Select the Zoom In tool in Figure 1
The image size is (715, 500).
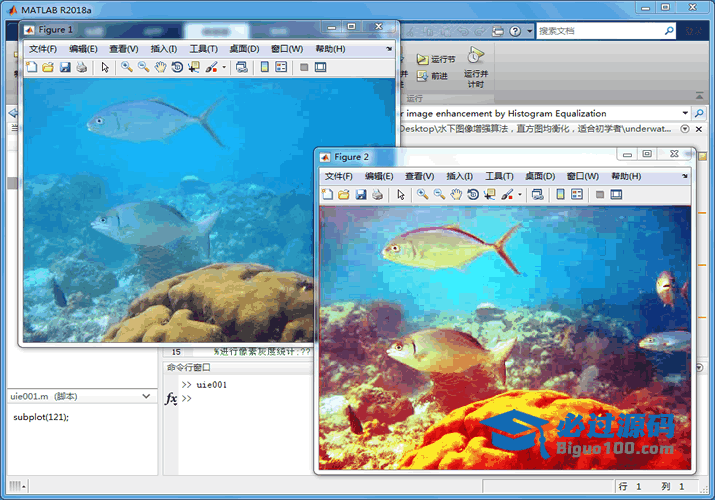pos(127,68)
